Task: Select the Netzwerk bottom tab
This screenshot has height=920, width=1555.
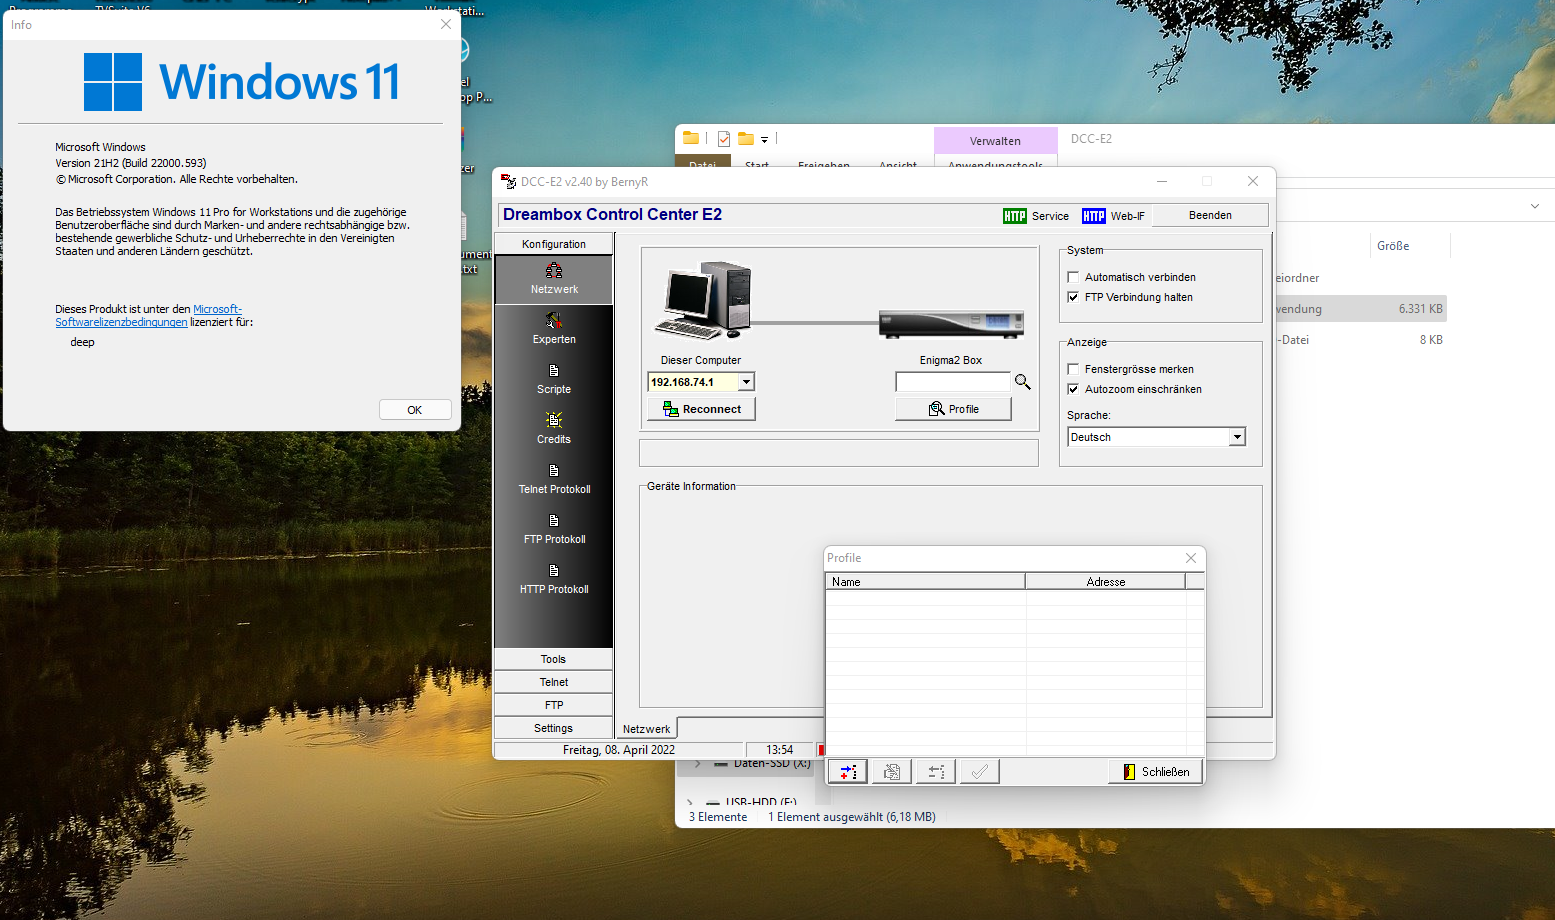Action: [x=647, y=729]
